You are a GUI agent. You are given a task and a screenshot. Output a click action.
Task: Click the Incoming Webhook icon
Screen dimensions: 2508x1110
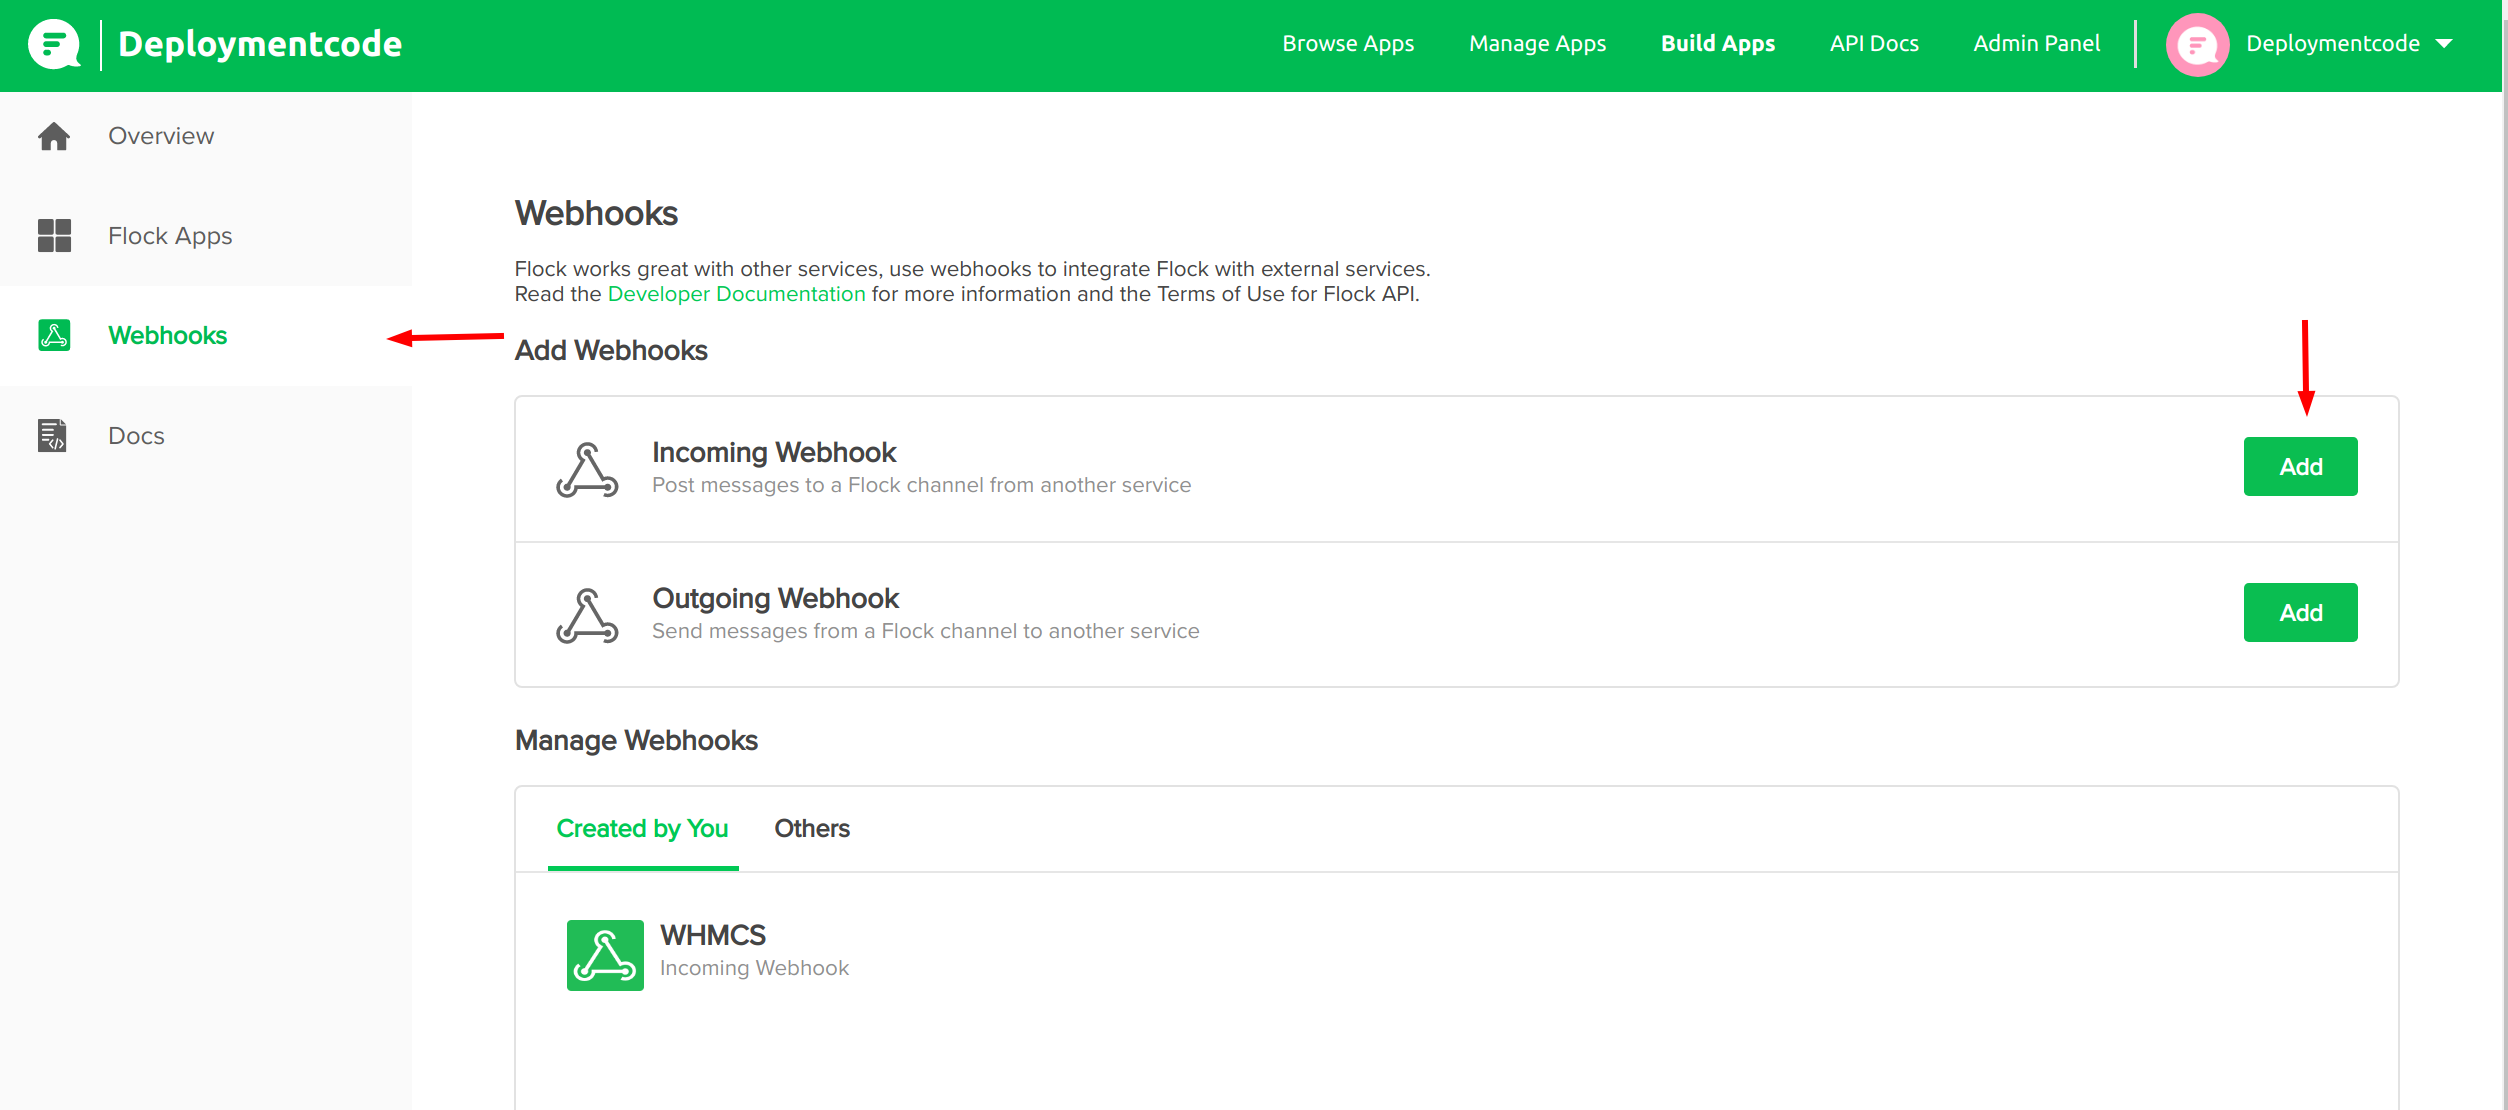click(x=587, y=470)
